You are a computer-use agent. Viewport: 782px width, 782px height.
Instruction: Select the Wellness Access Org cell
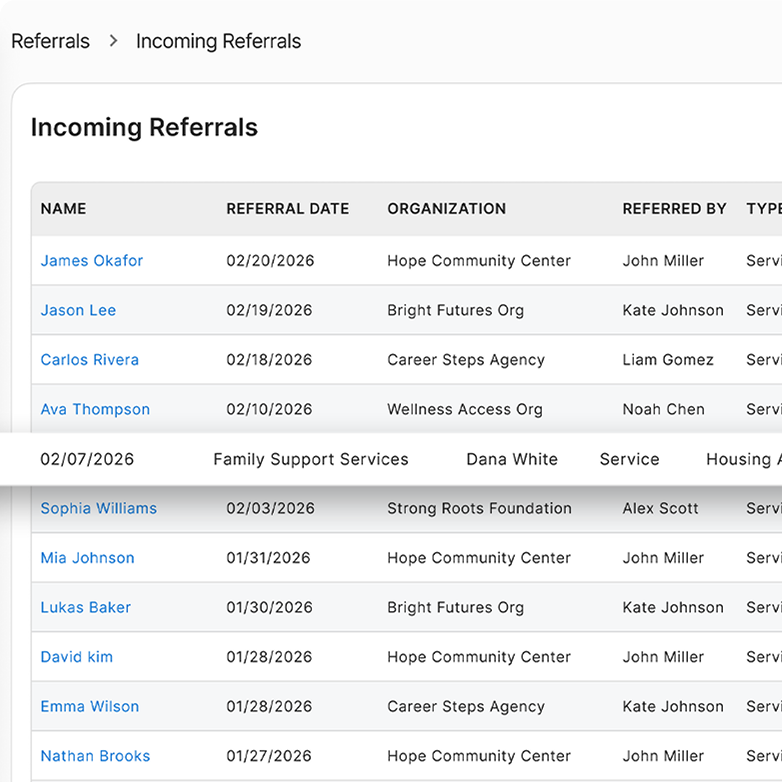pos(465,409)
